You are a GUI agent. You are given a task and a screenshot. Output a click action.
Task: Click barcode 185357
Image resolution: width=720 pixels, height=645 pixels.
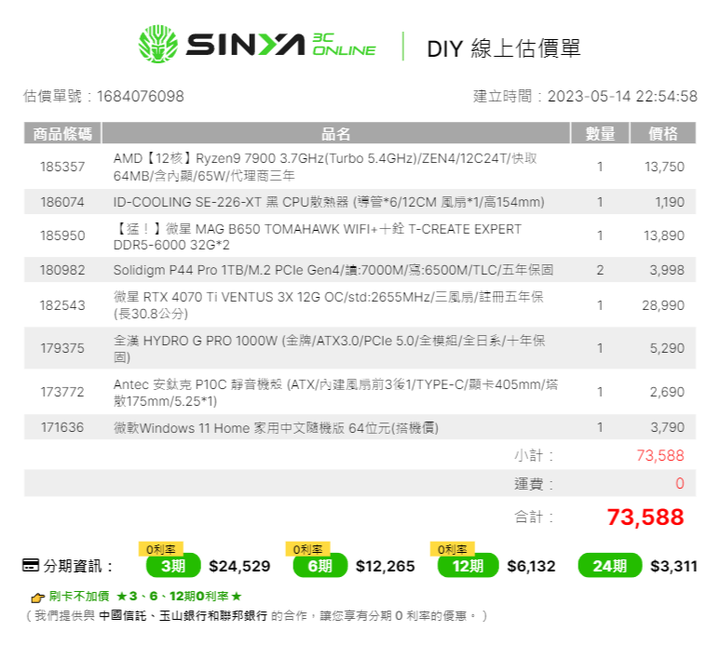62,167
